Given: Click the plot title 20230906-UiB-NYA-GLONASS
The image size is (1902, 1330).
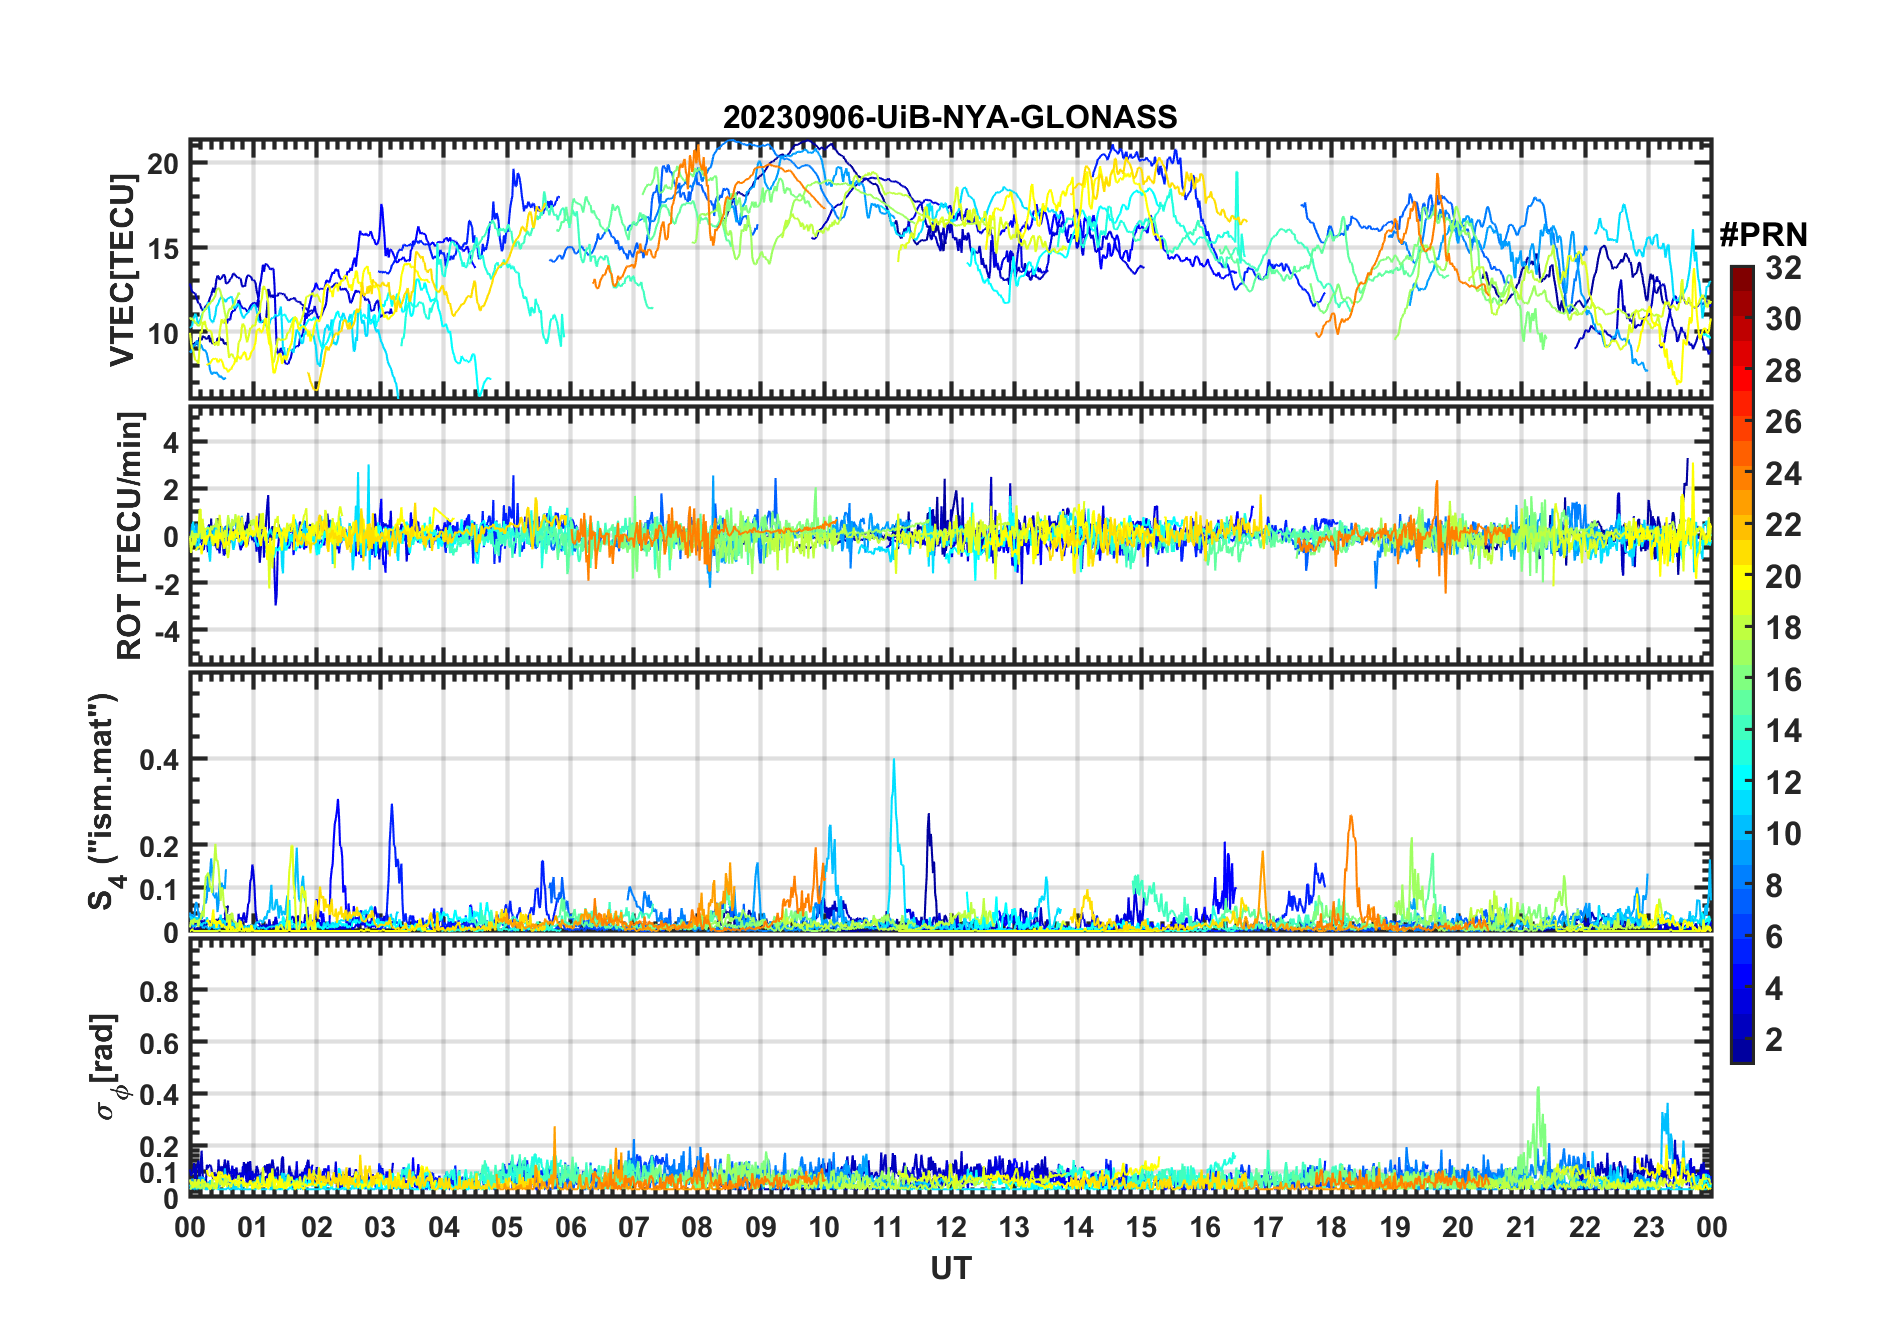Looking at the screenshot, I should (950, 117).
